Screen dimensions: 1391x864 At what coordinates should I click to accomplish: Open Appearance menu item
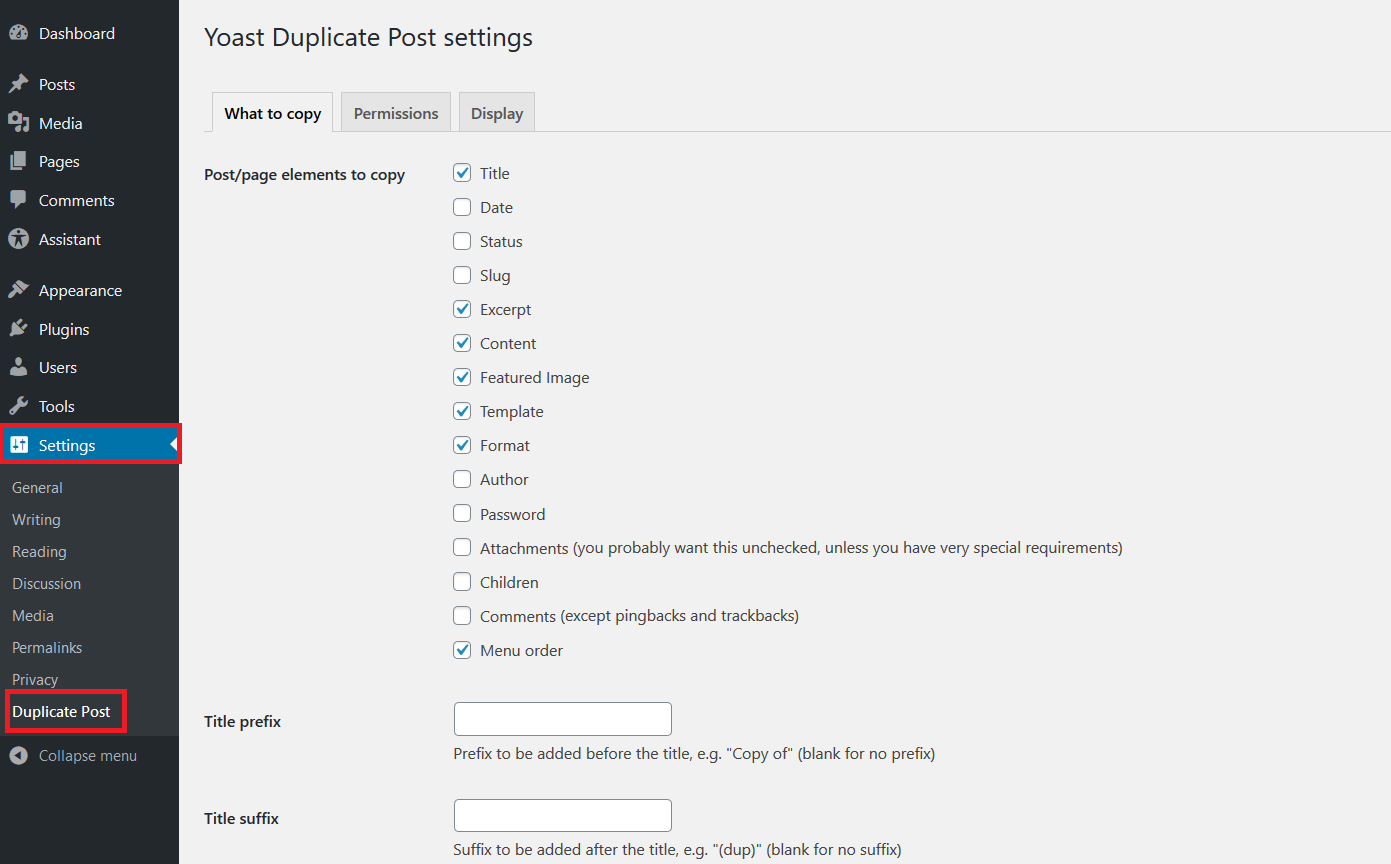coord(80,290)
